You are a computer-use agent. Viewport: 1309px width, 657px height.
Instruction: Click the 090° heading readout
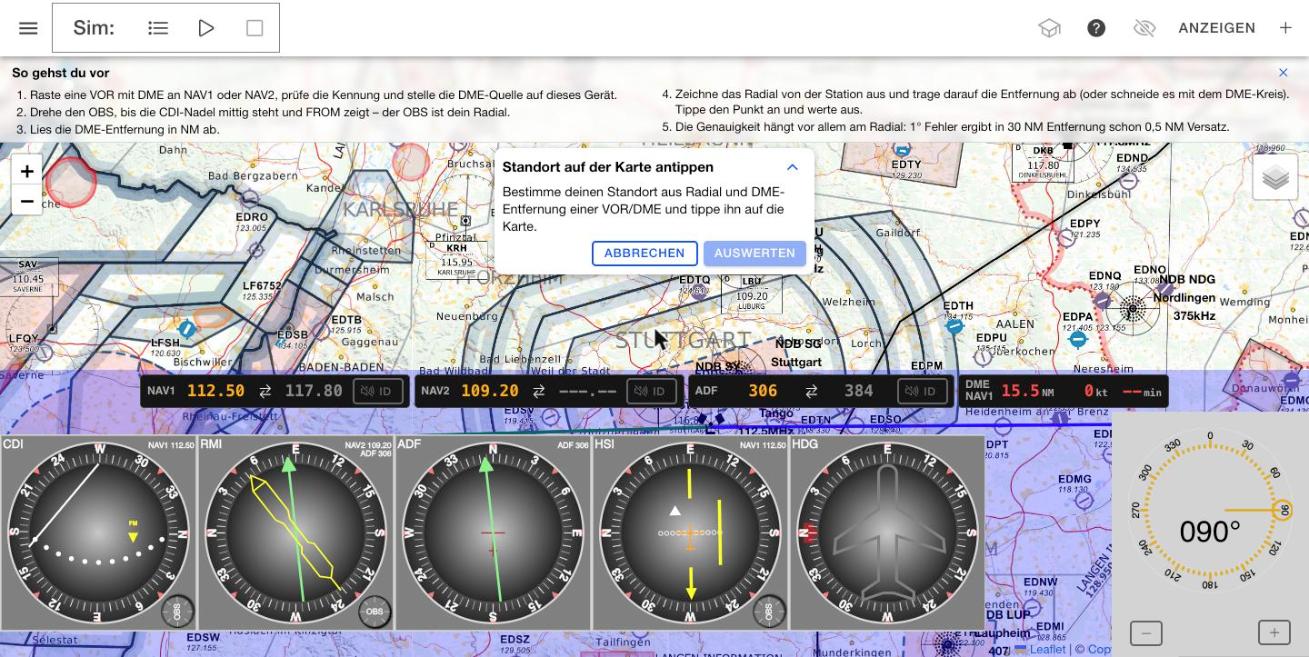click(1210, 532)
